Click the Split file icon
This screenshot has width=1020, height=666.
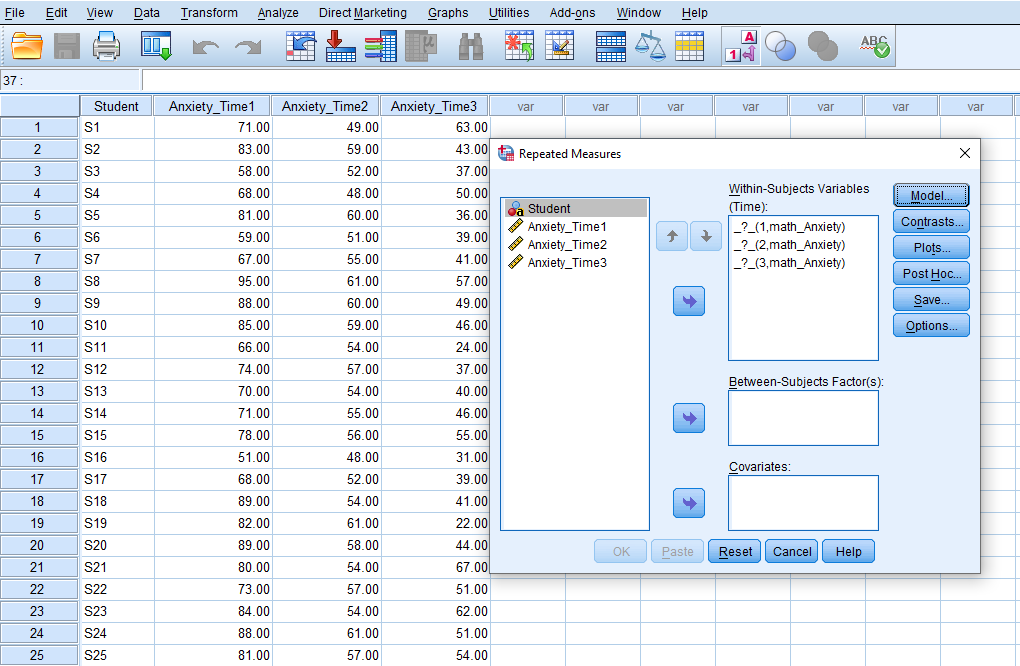[611, 46]
